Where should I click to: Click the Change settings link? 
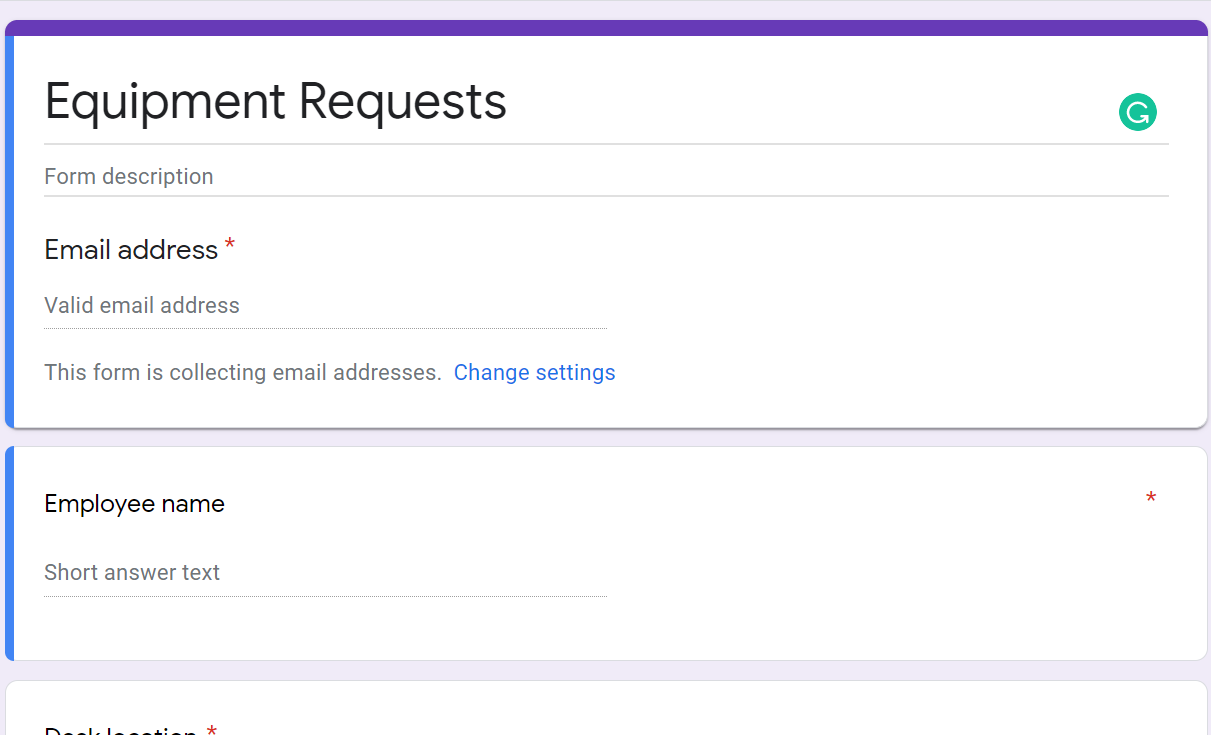534,372
